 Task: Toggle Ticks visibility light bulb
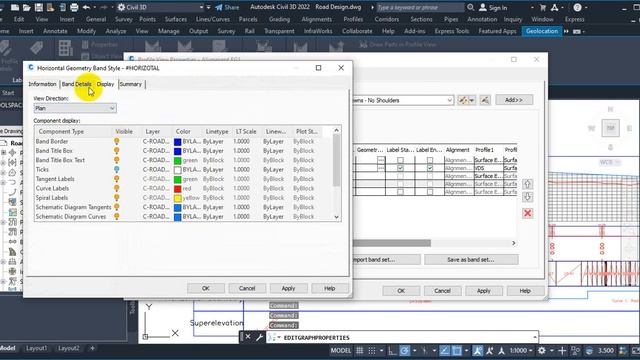point(117,169)
